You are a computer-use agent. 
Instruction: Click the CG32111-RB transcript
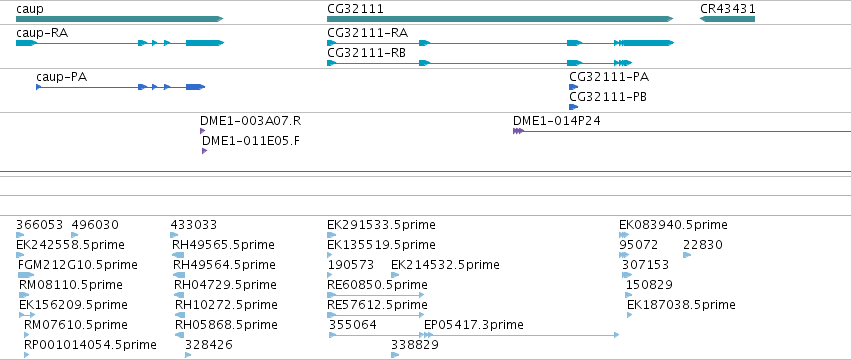pyautogui.click(x=480, y=63)
